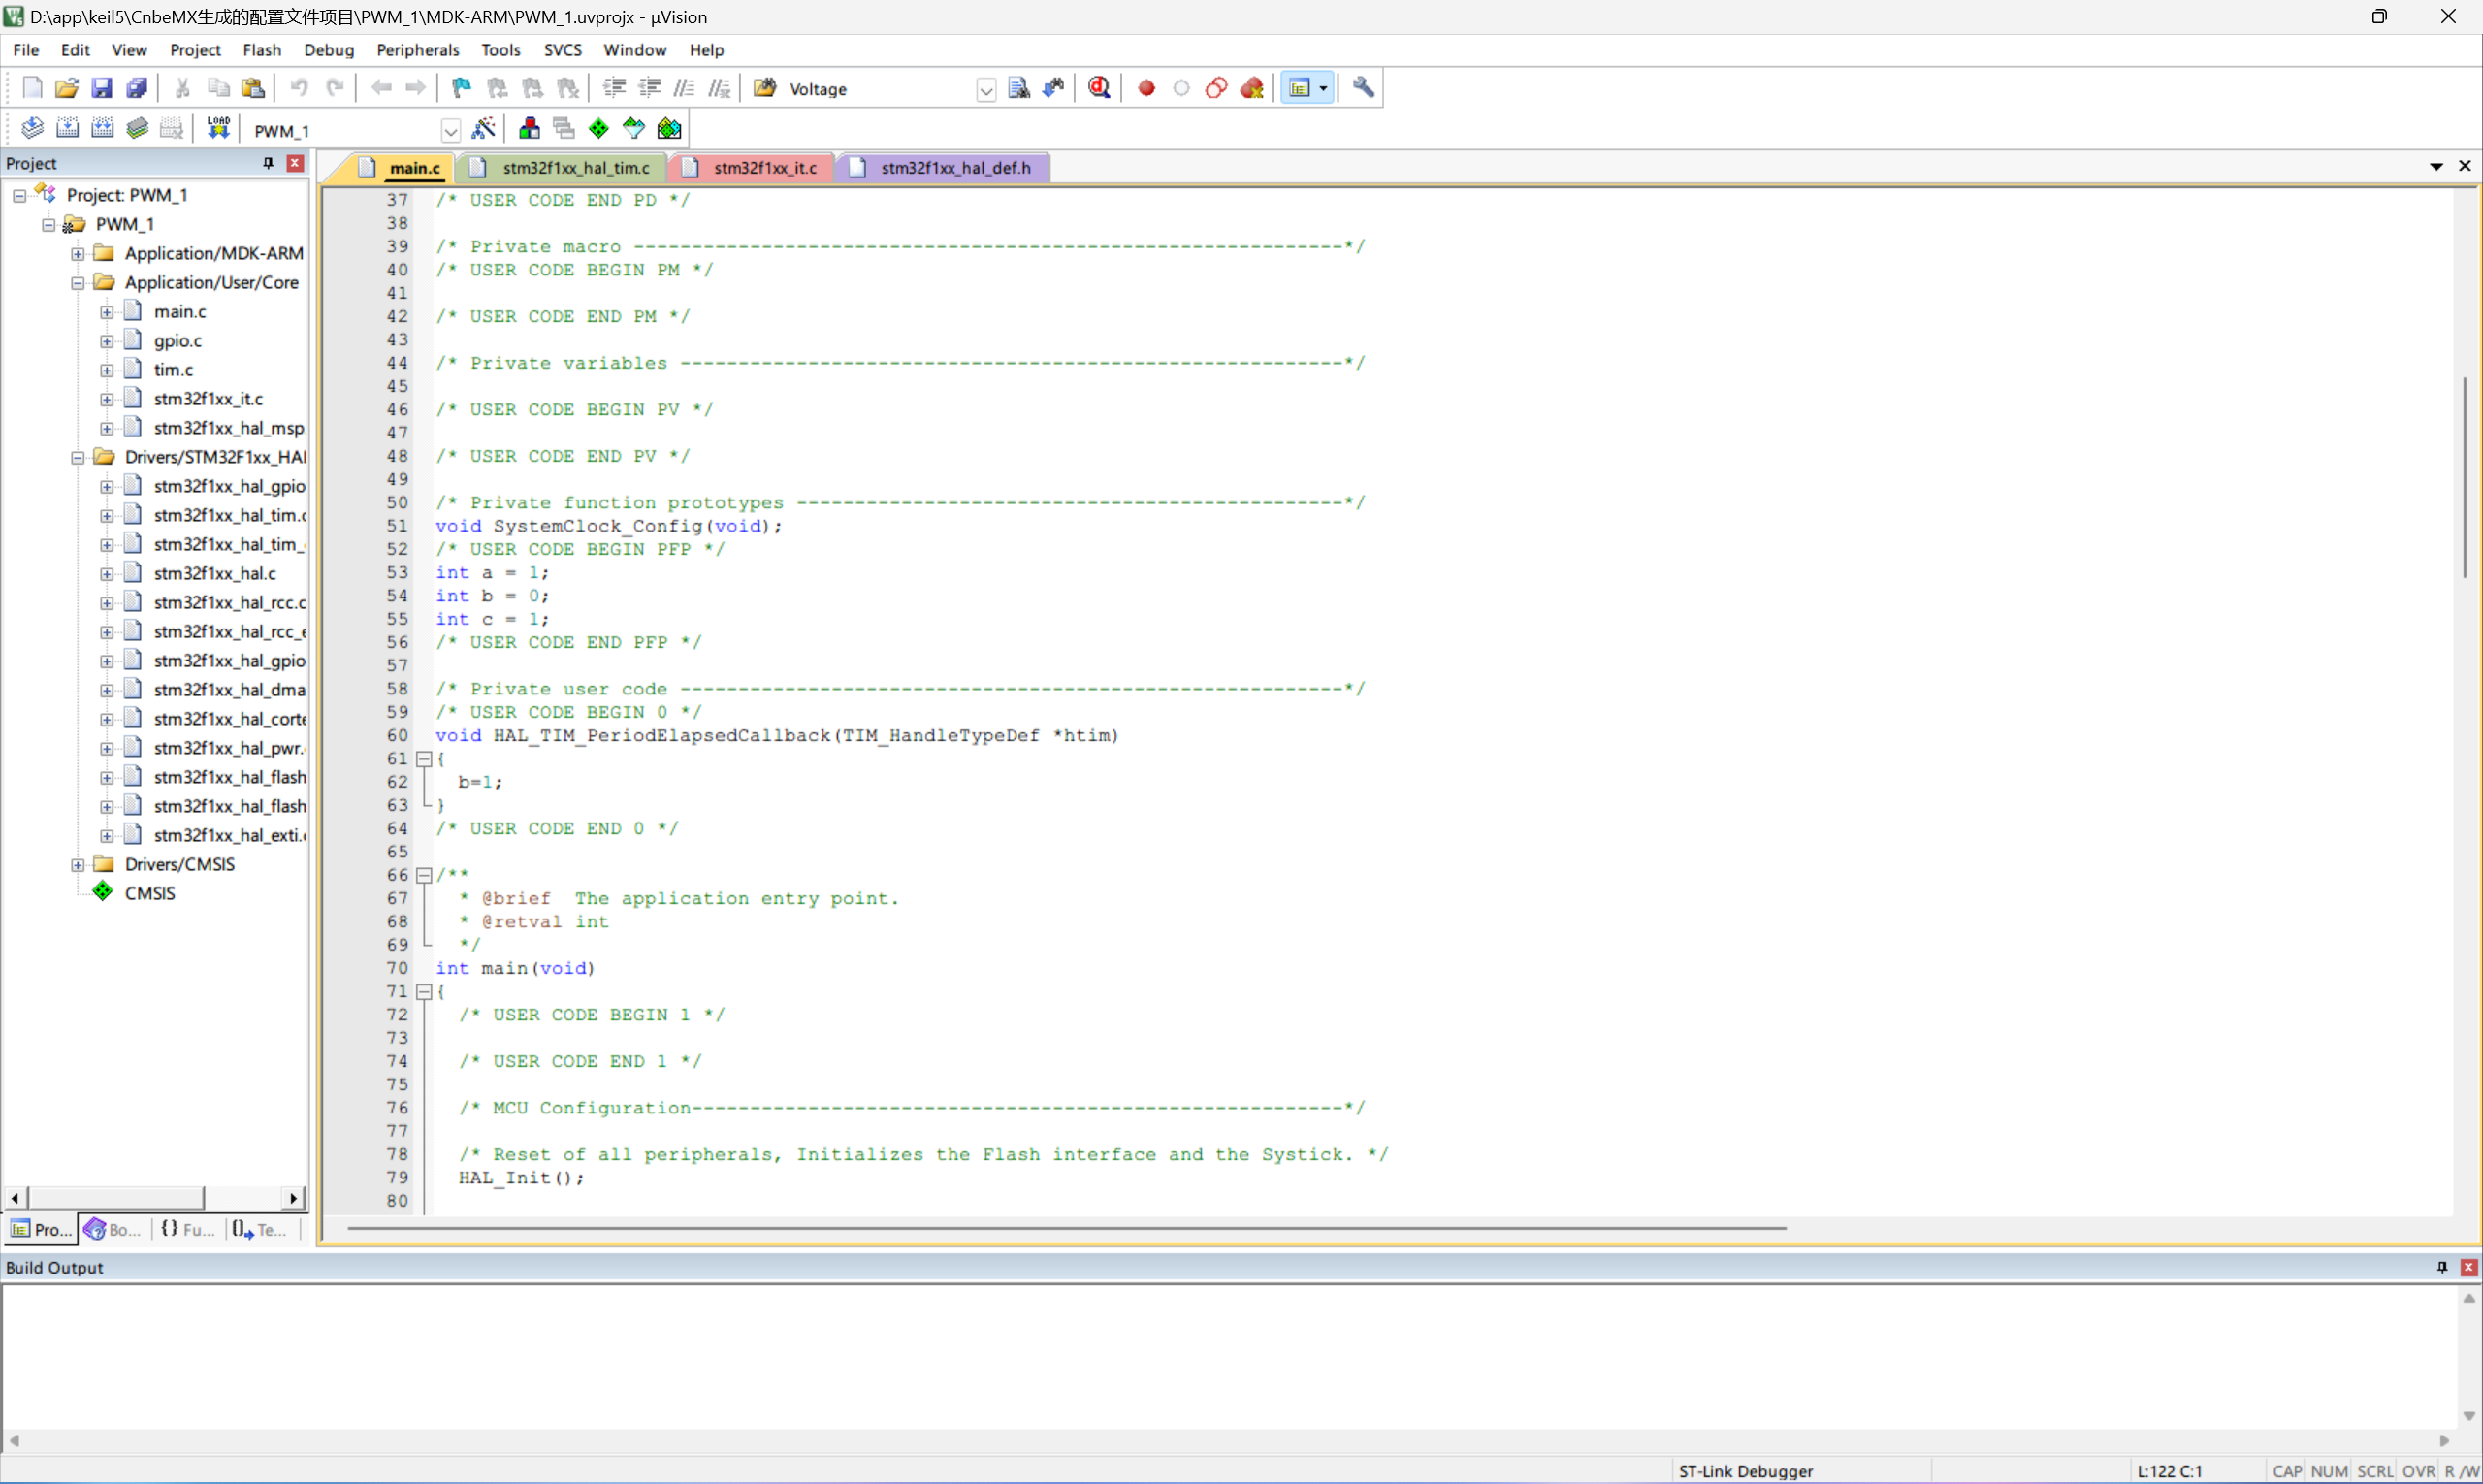Open a file using the folder icon
Viewport: 2483px width, 1484px height.
tap(67, 88)
